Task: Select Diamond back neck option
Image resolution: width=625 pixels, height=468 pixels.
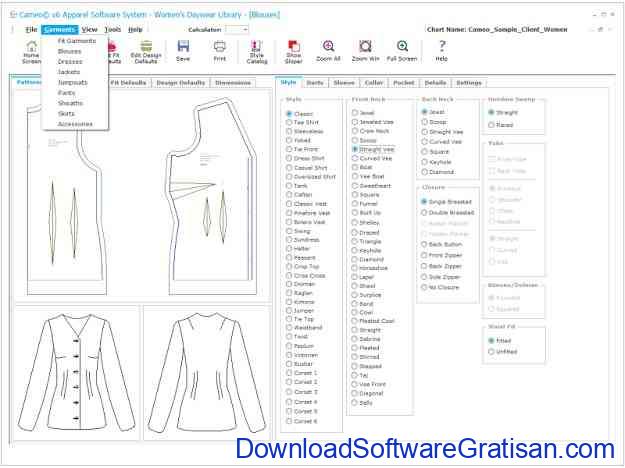Action: tap(438, 172)
